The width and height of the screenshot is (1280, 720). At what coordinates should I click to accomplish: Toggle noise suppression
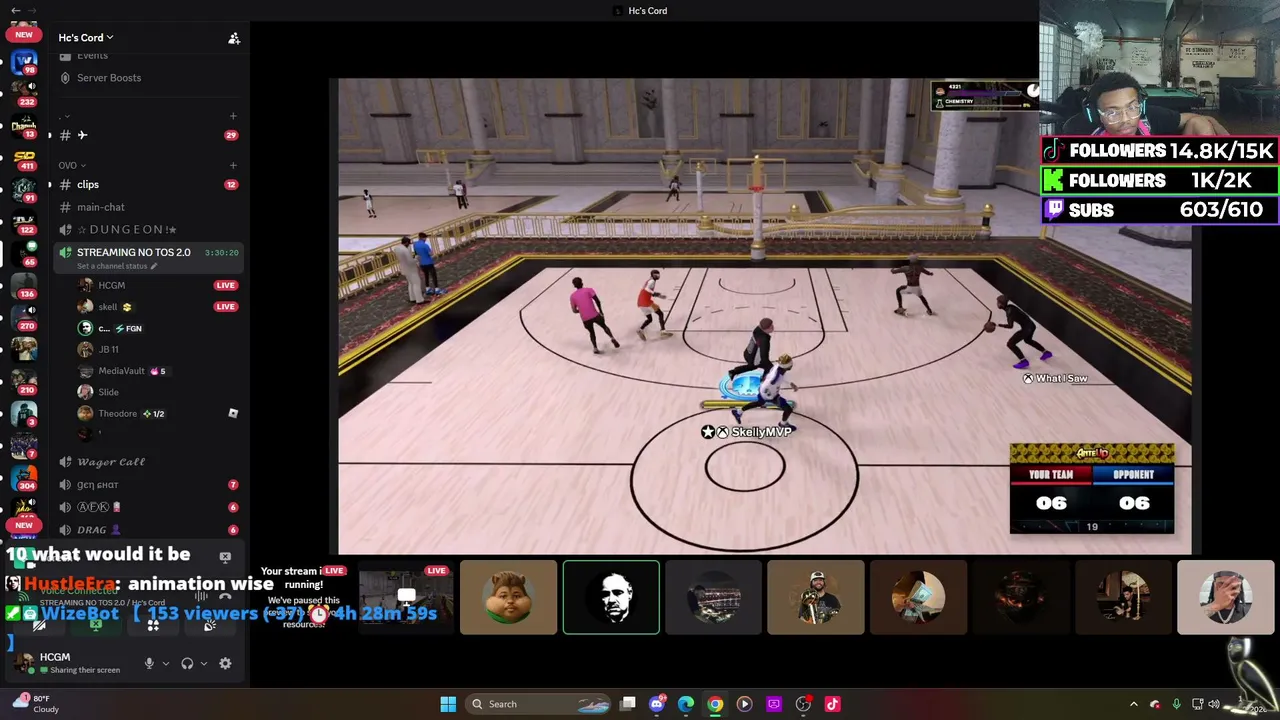pos(201,597)
